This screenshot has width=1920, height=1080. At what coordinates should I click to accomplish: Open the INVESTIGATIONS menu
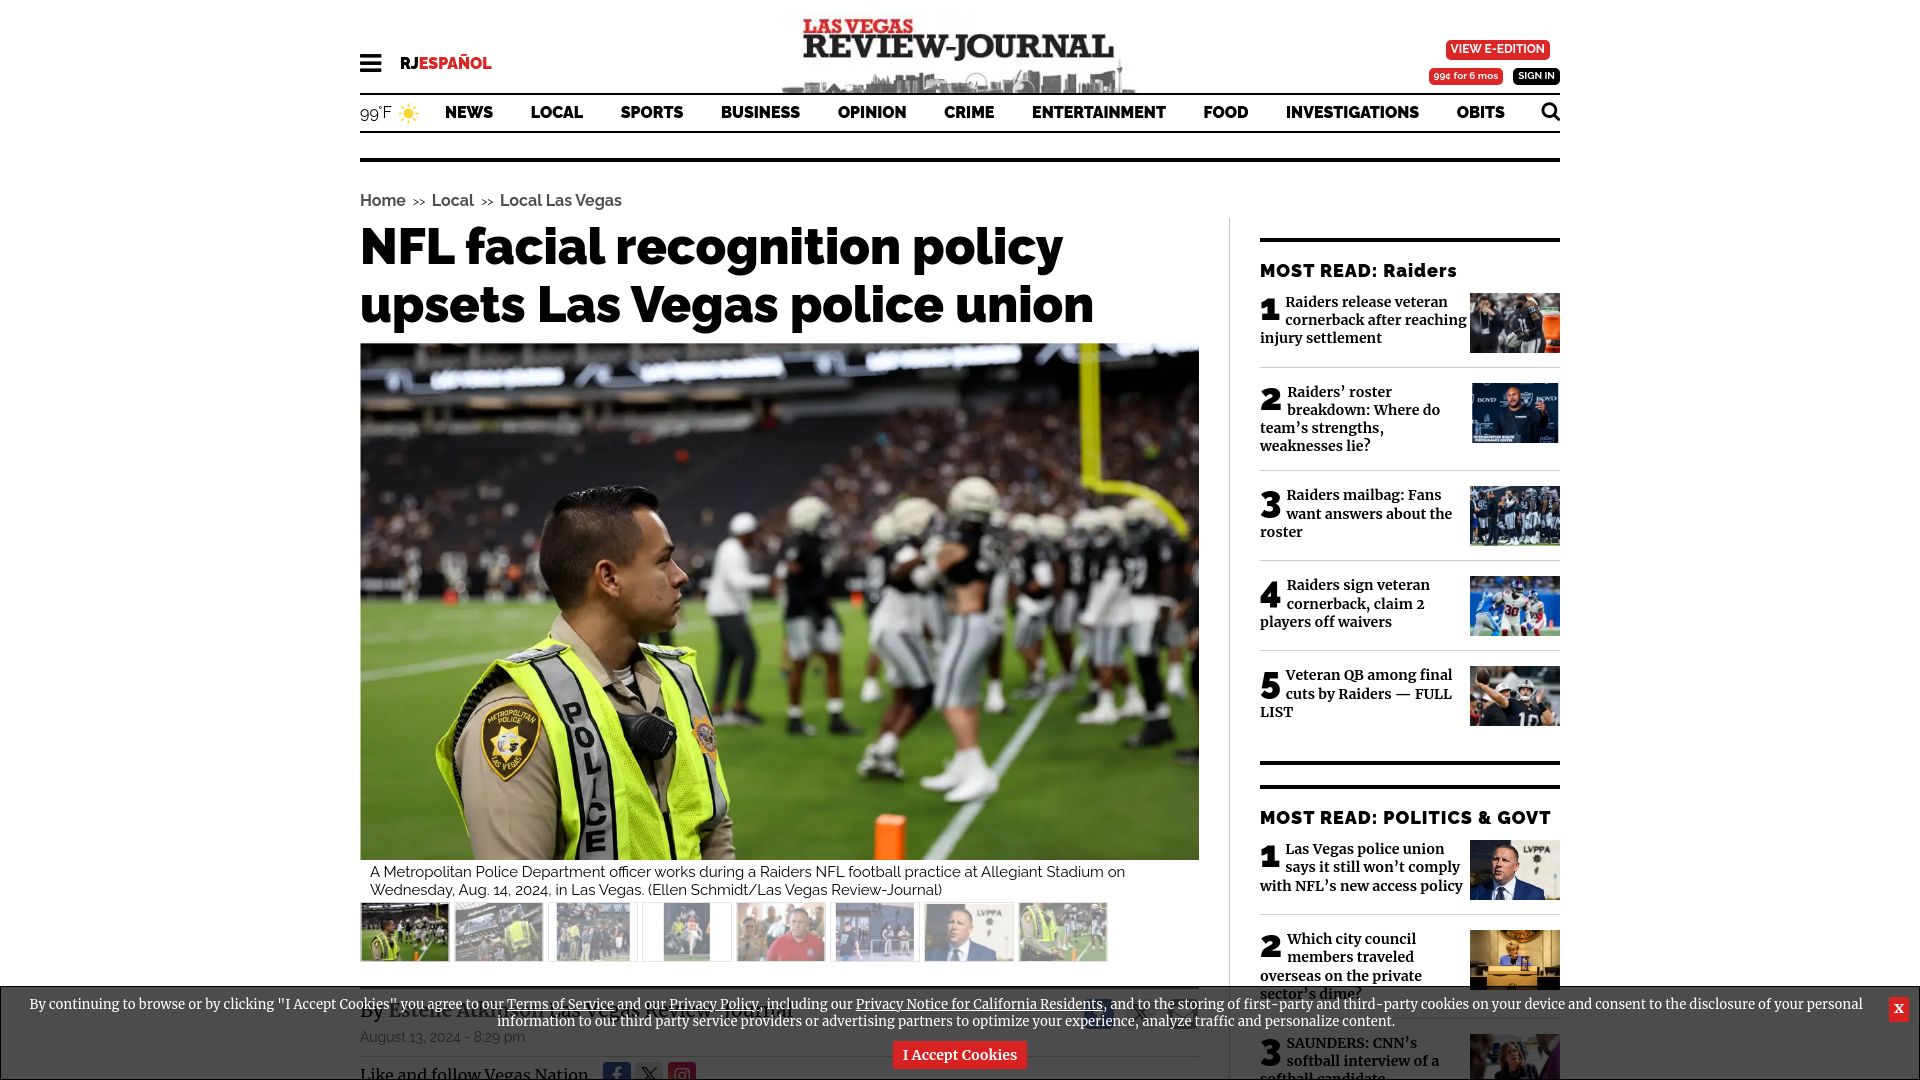click(x=1352, y=112)
